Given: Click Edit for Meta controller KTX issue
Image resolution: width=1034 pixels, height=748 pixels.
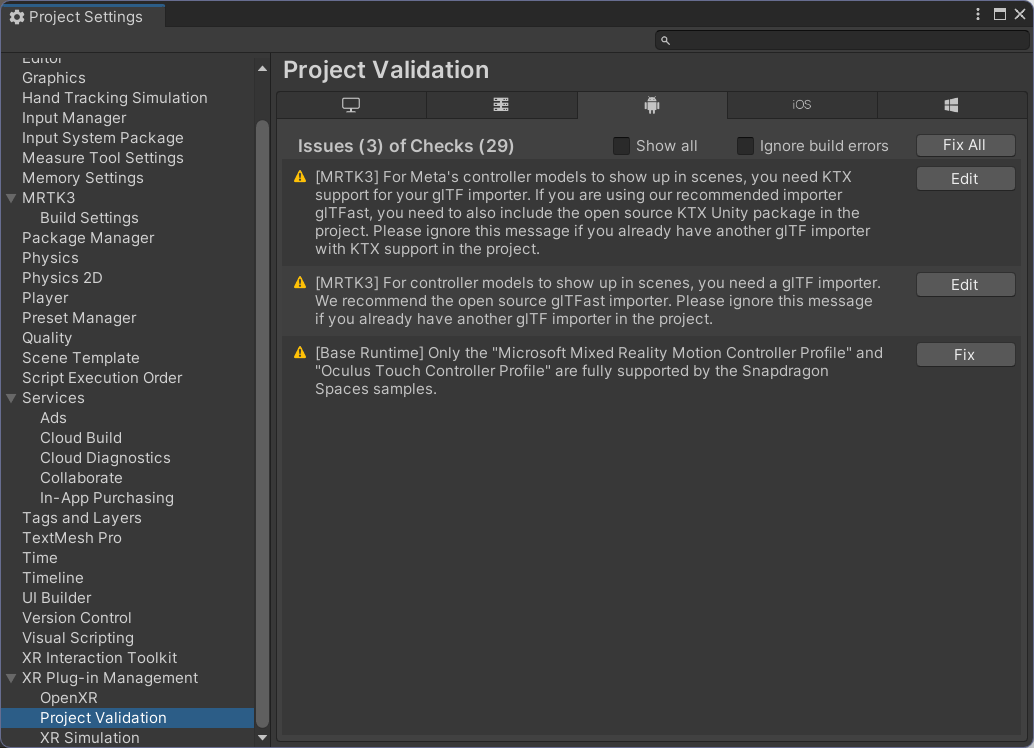Looking at the screenshot, I should [x=965, y=179].
